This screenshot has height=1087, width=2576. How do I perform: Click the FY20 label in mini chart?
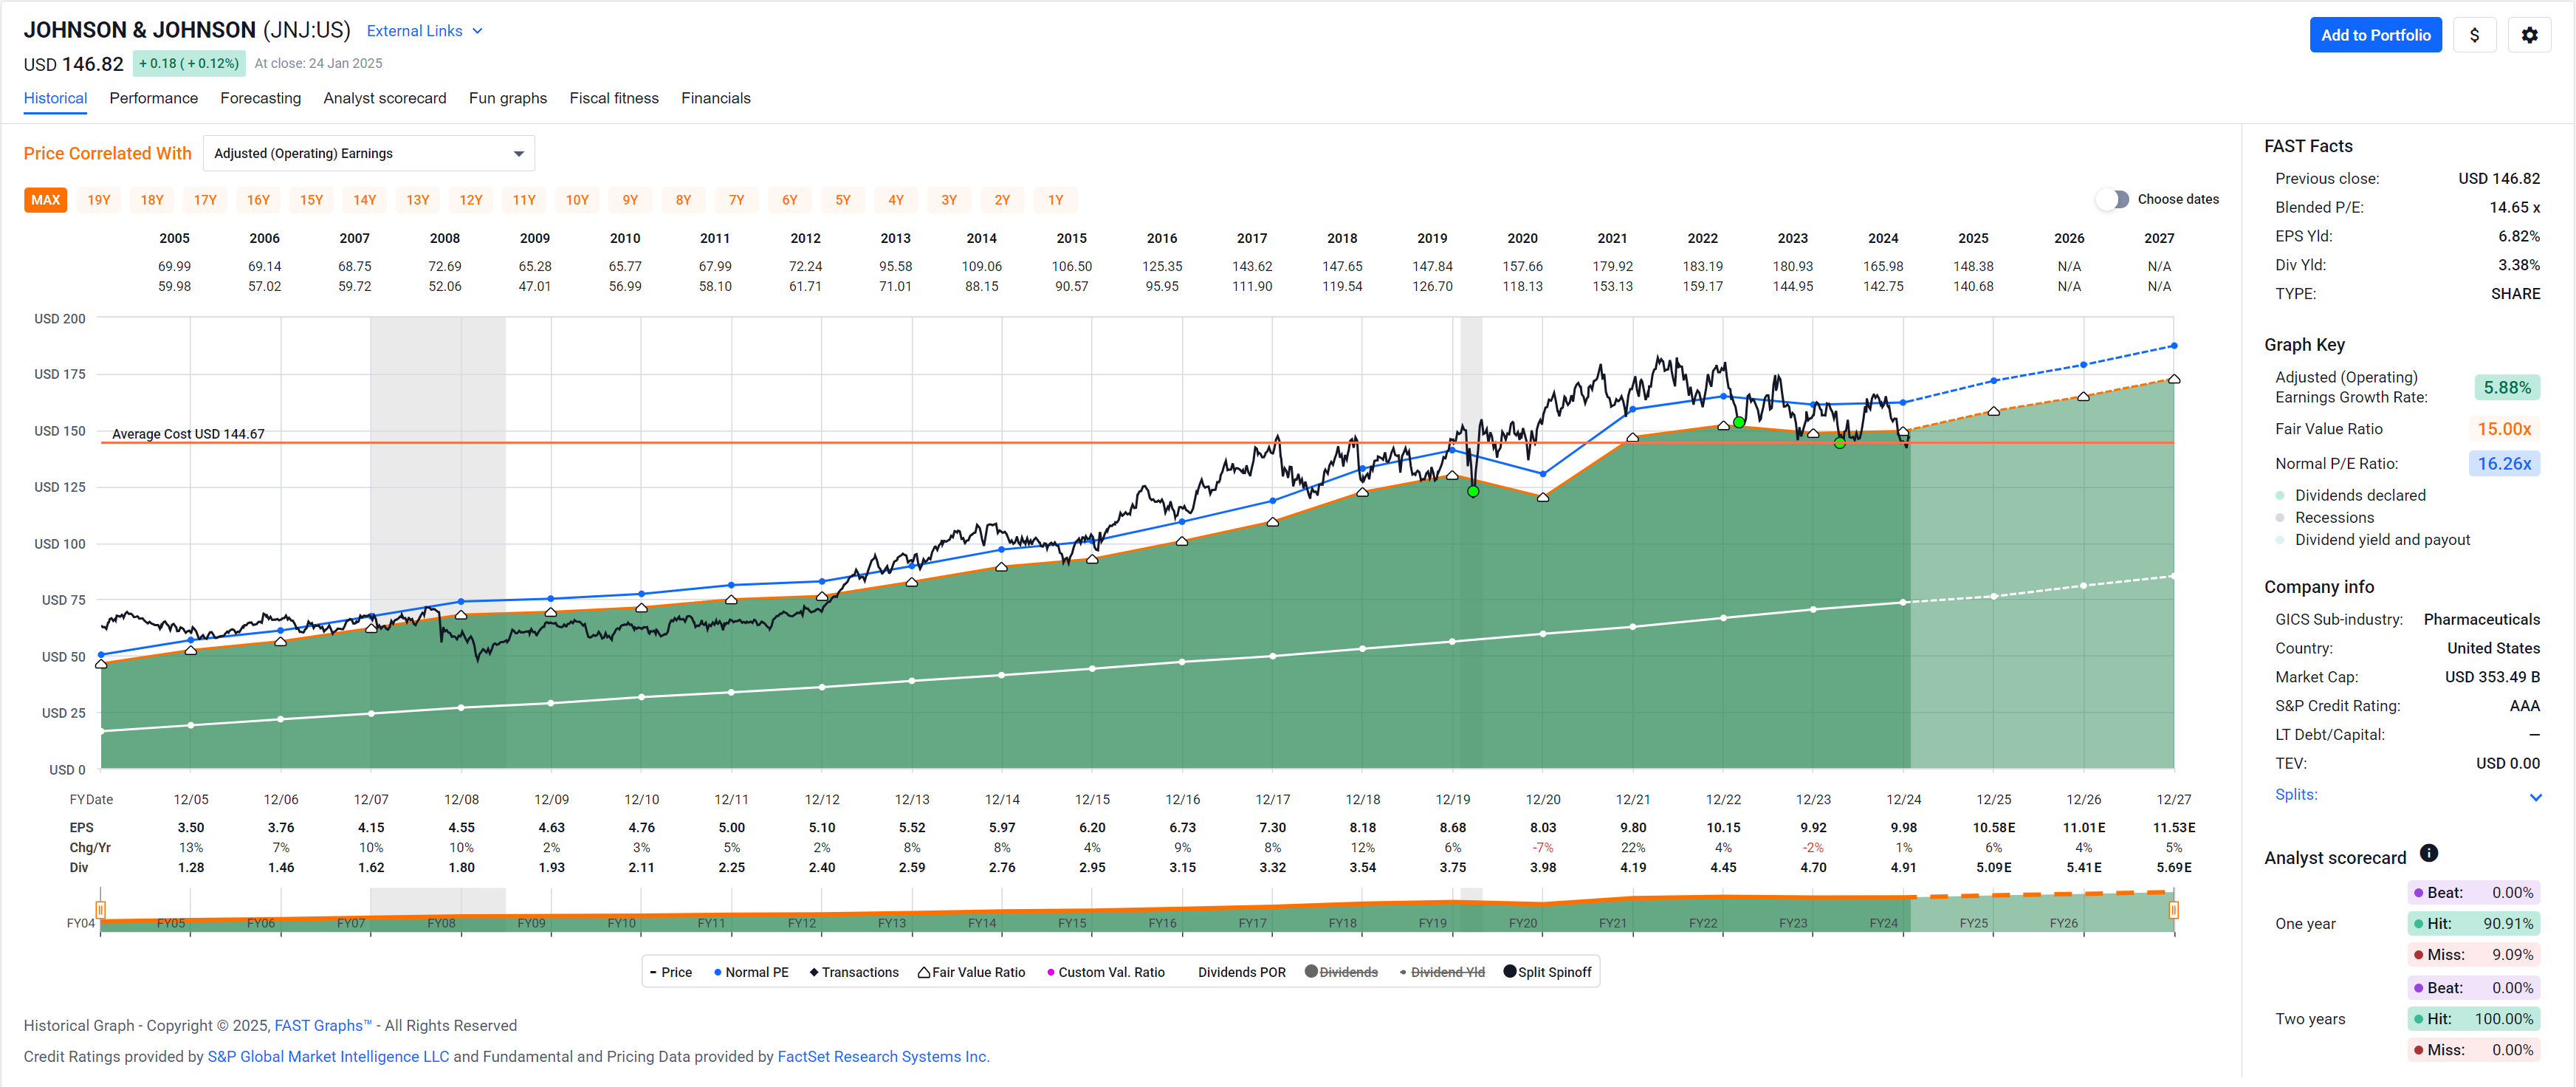pos(1522,923)
